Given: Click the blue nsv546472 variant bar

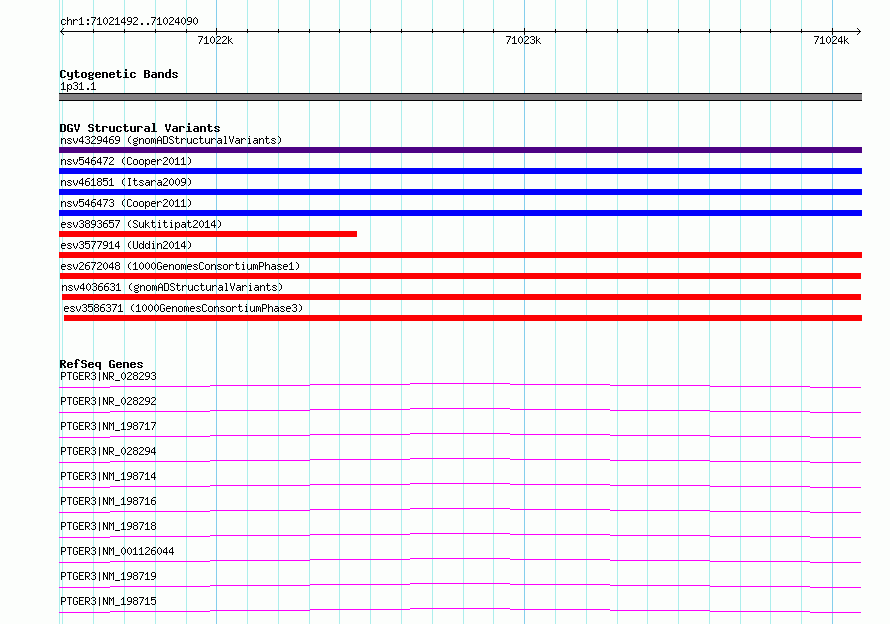Looking at the screenshot, I should tap(460, 171).
